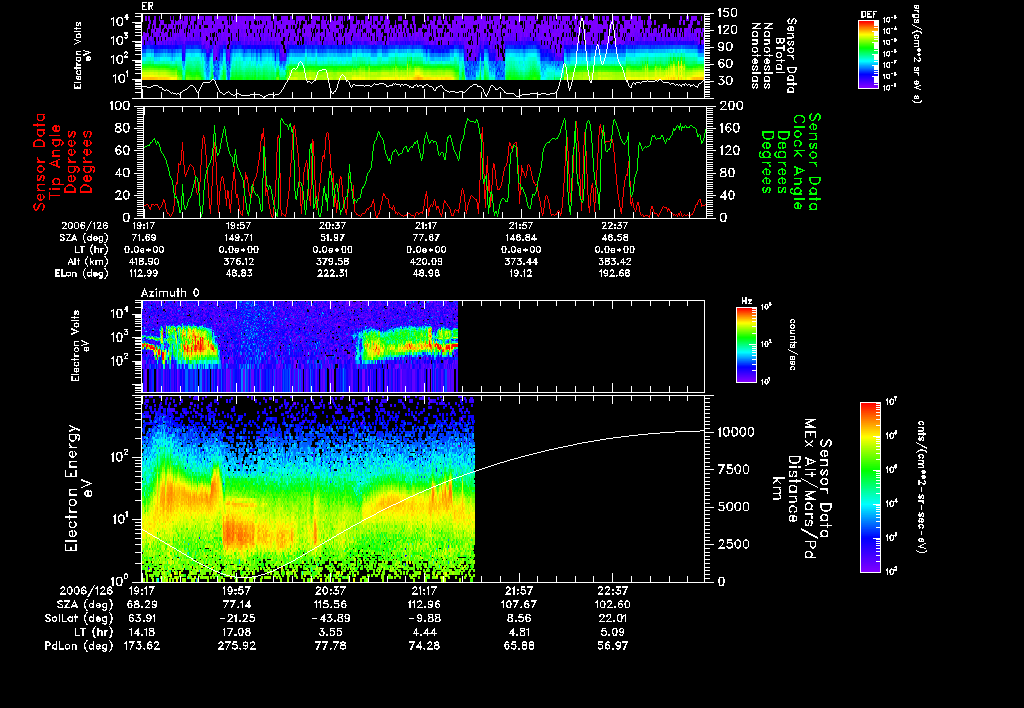Viewport: 1024px width, 708px height.
Task: Click the DEF rainbow color bar
Action: click(868, 54)
